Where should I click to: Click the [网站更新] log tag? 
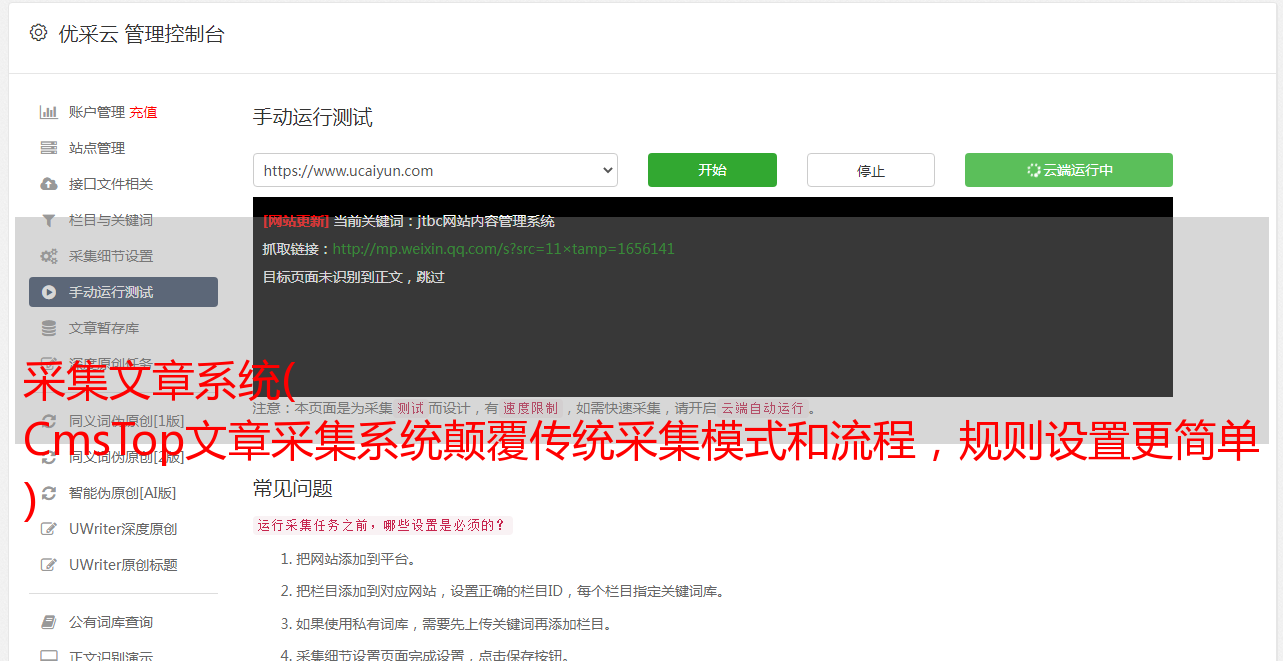pyautogui.click(x=296, y=221)
